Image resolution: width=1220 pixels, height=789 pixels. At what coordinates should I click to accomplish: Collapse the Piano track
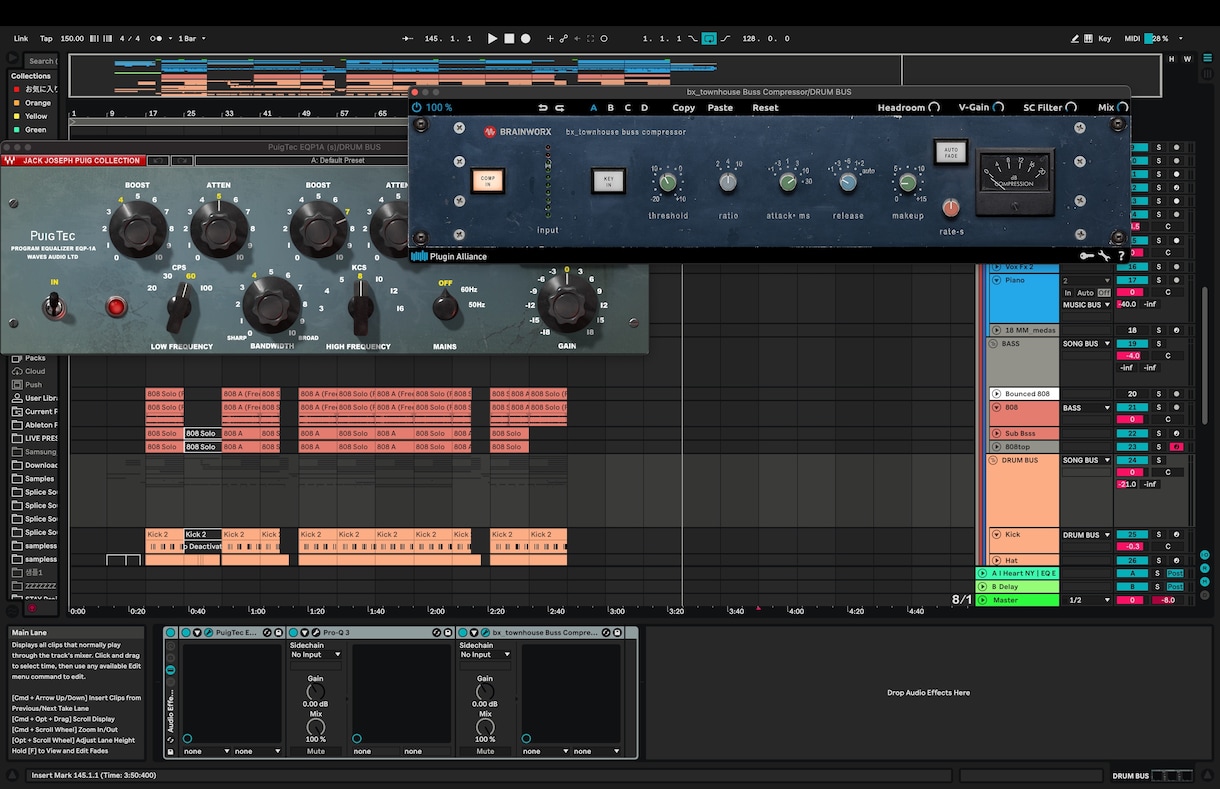(996, 281)
